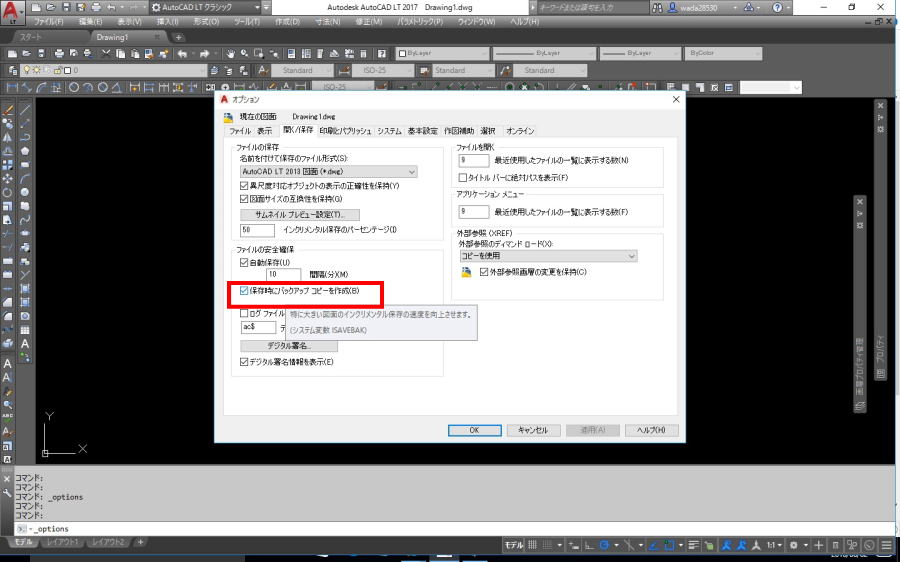900x562 pixels.
Task: Open help via question mark toolbar icon
Action: [382, 53]
